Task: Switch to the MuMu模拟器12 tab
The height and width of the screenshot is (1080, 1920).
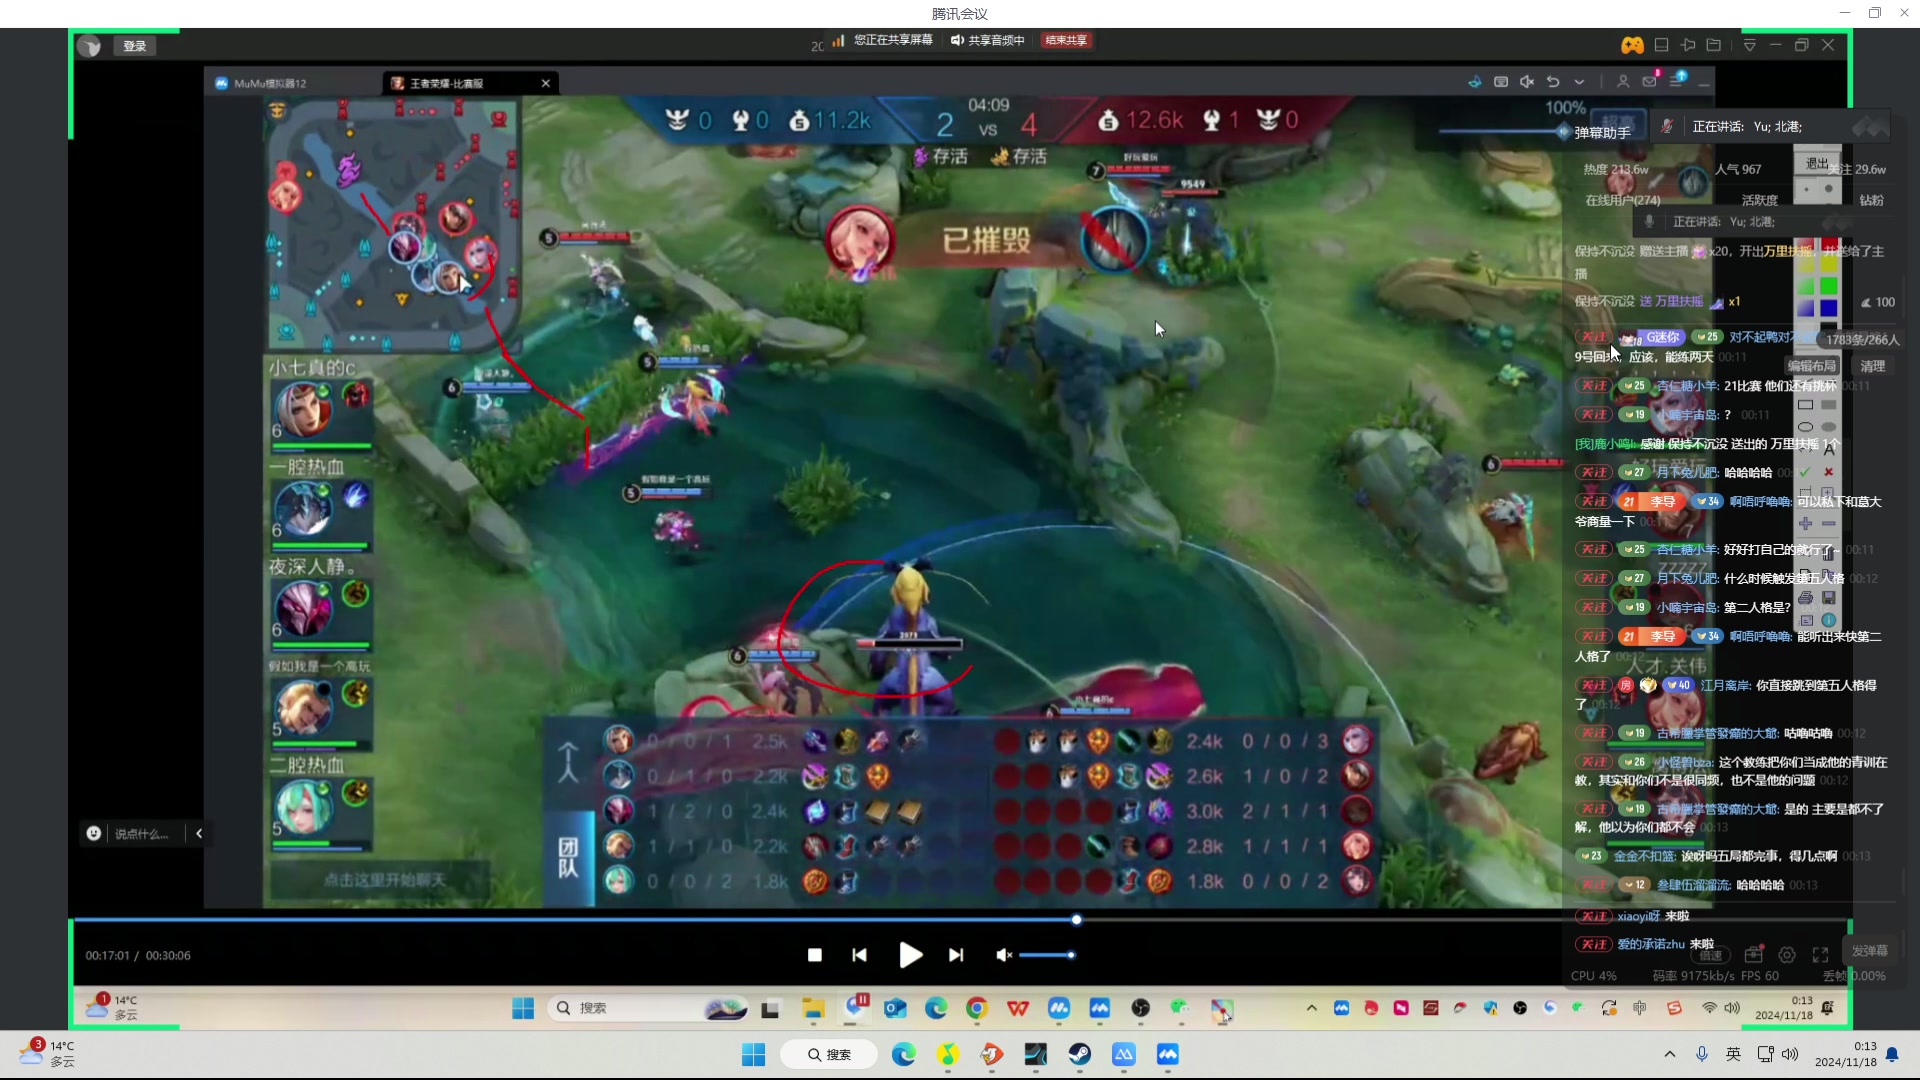Action: pos(260,83)
